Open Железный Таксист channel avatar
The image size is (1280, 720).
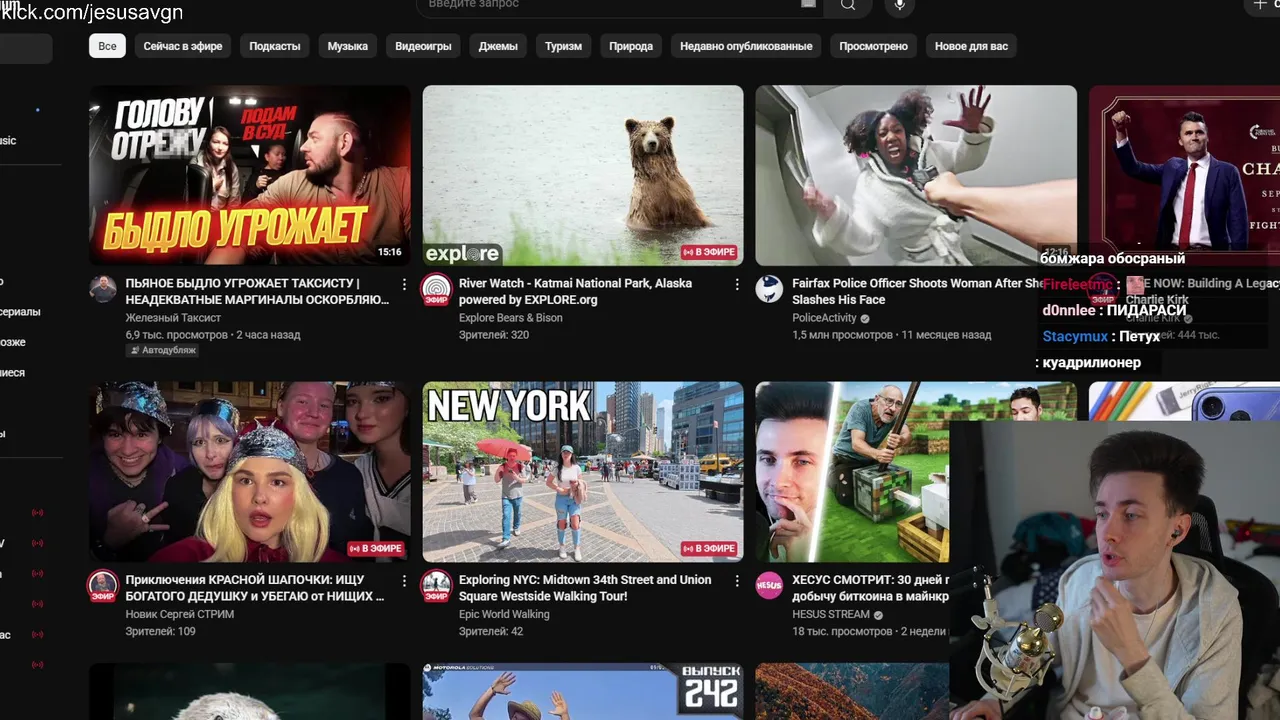pos(103,289)
